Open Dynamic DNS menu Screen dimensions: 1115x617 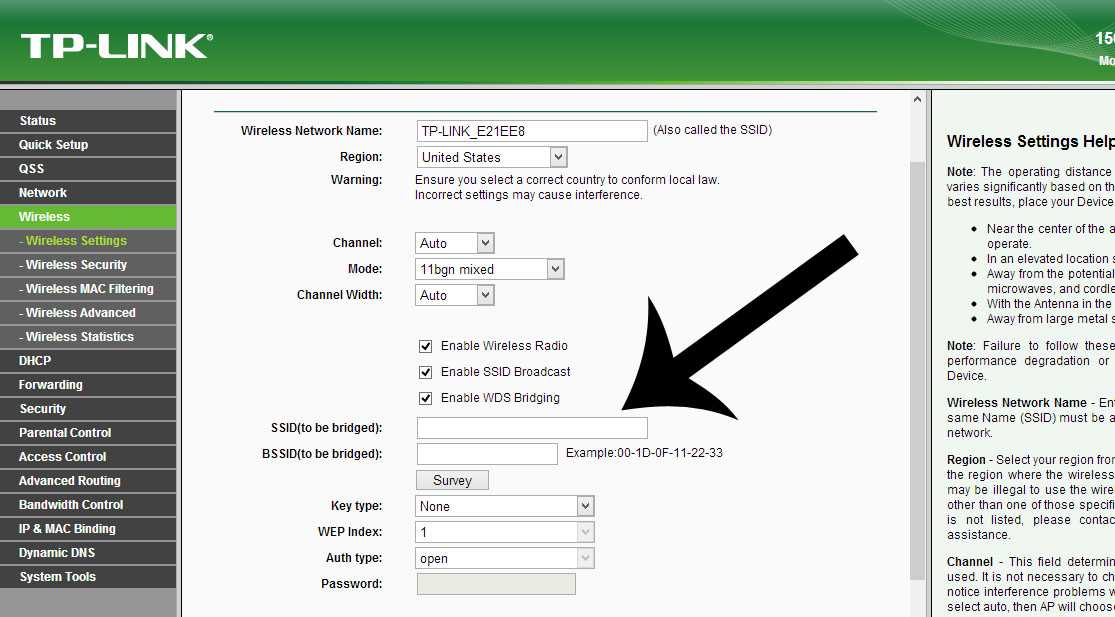[x=87, y=553]
